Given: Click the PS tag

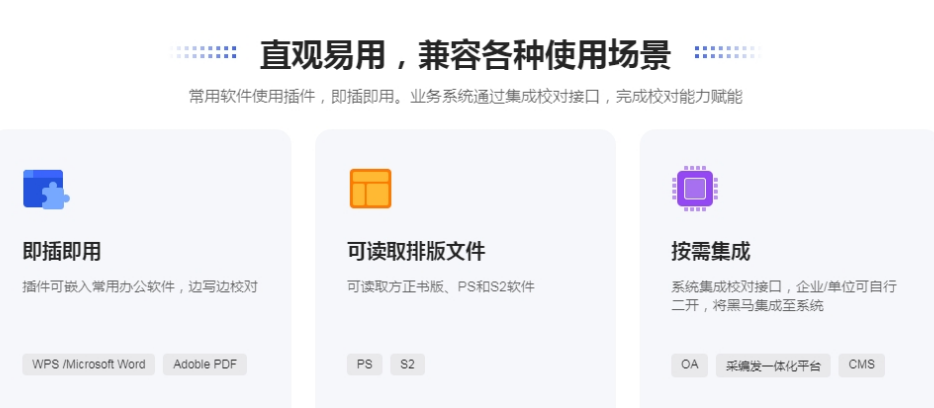Looking at the screenshot, I should point(365,365).
